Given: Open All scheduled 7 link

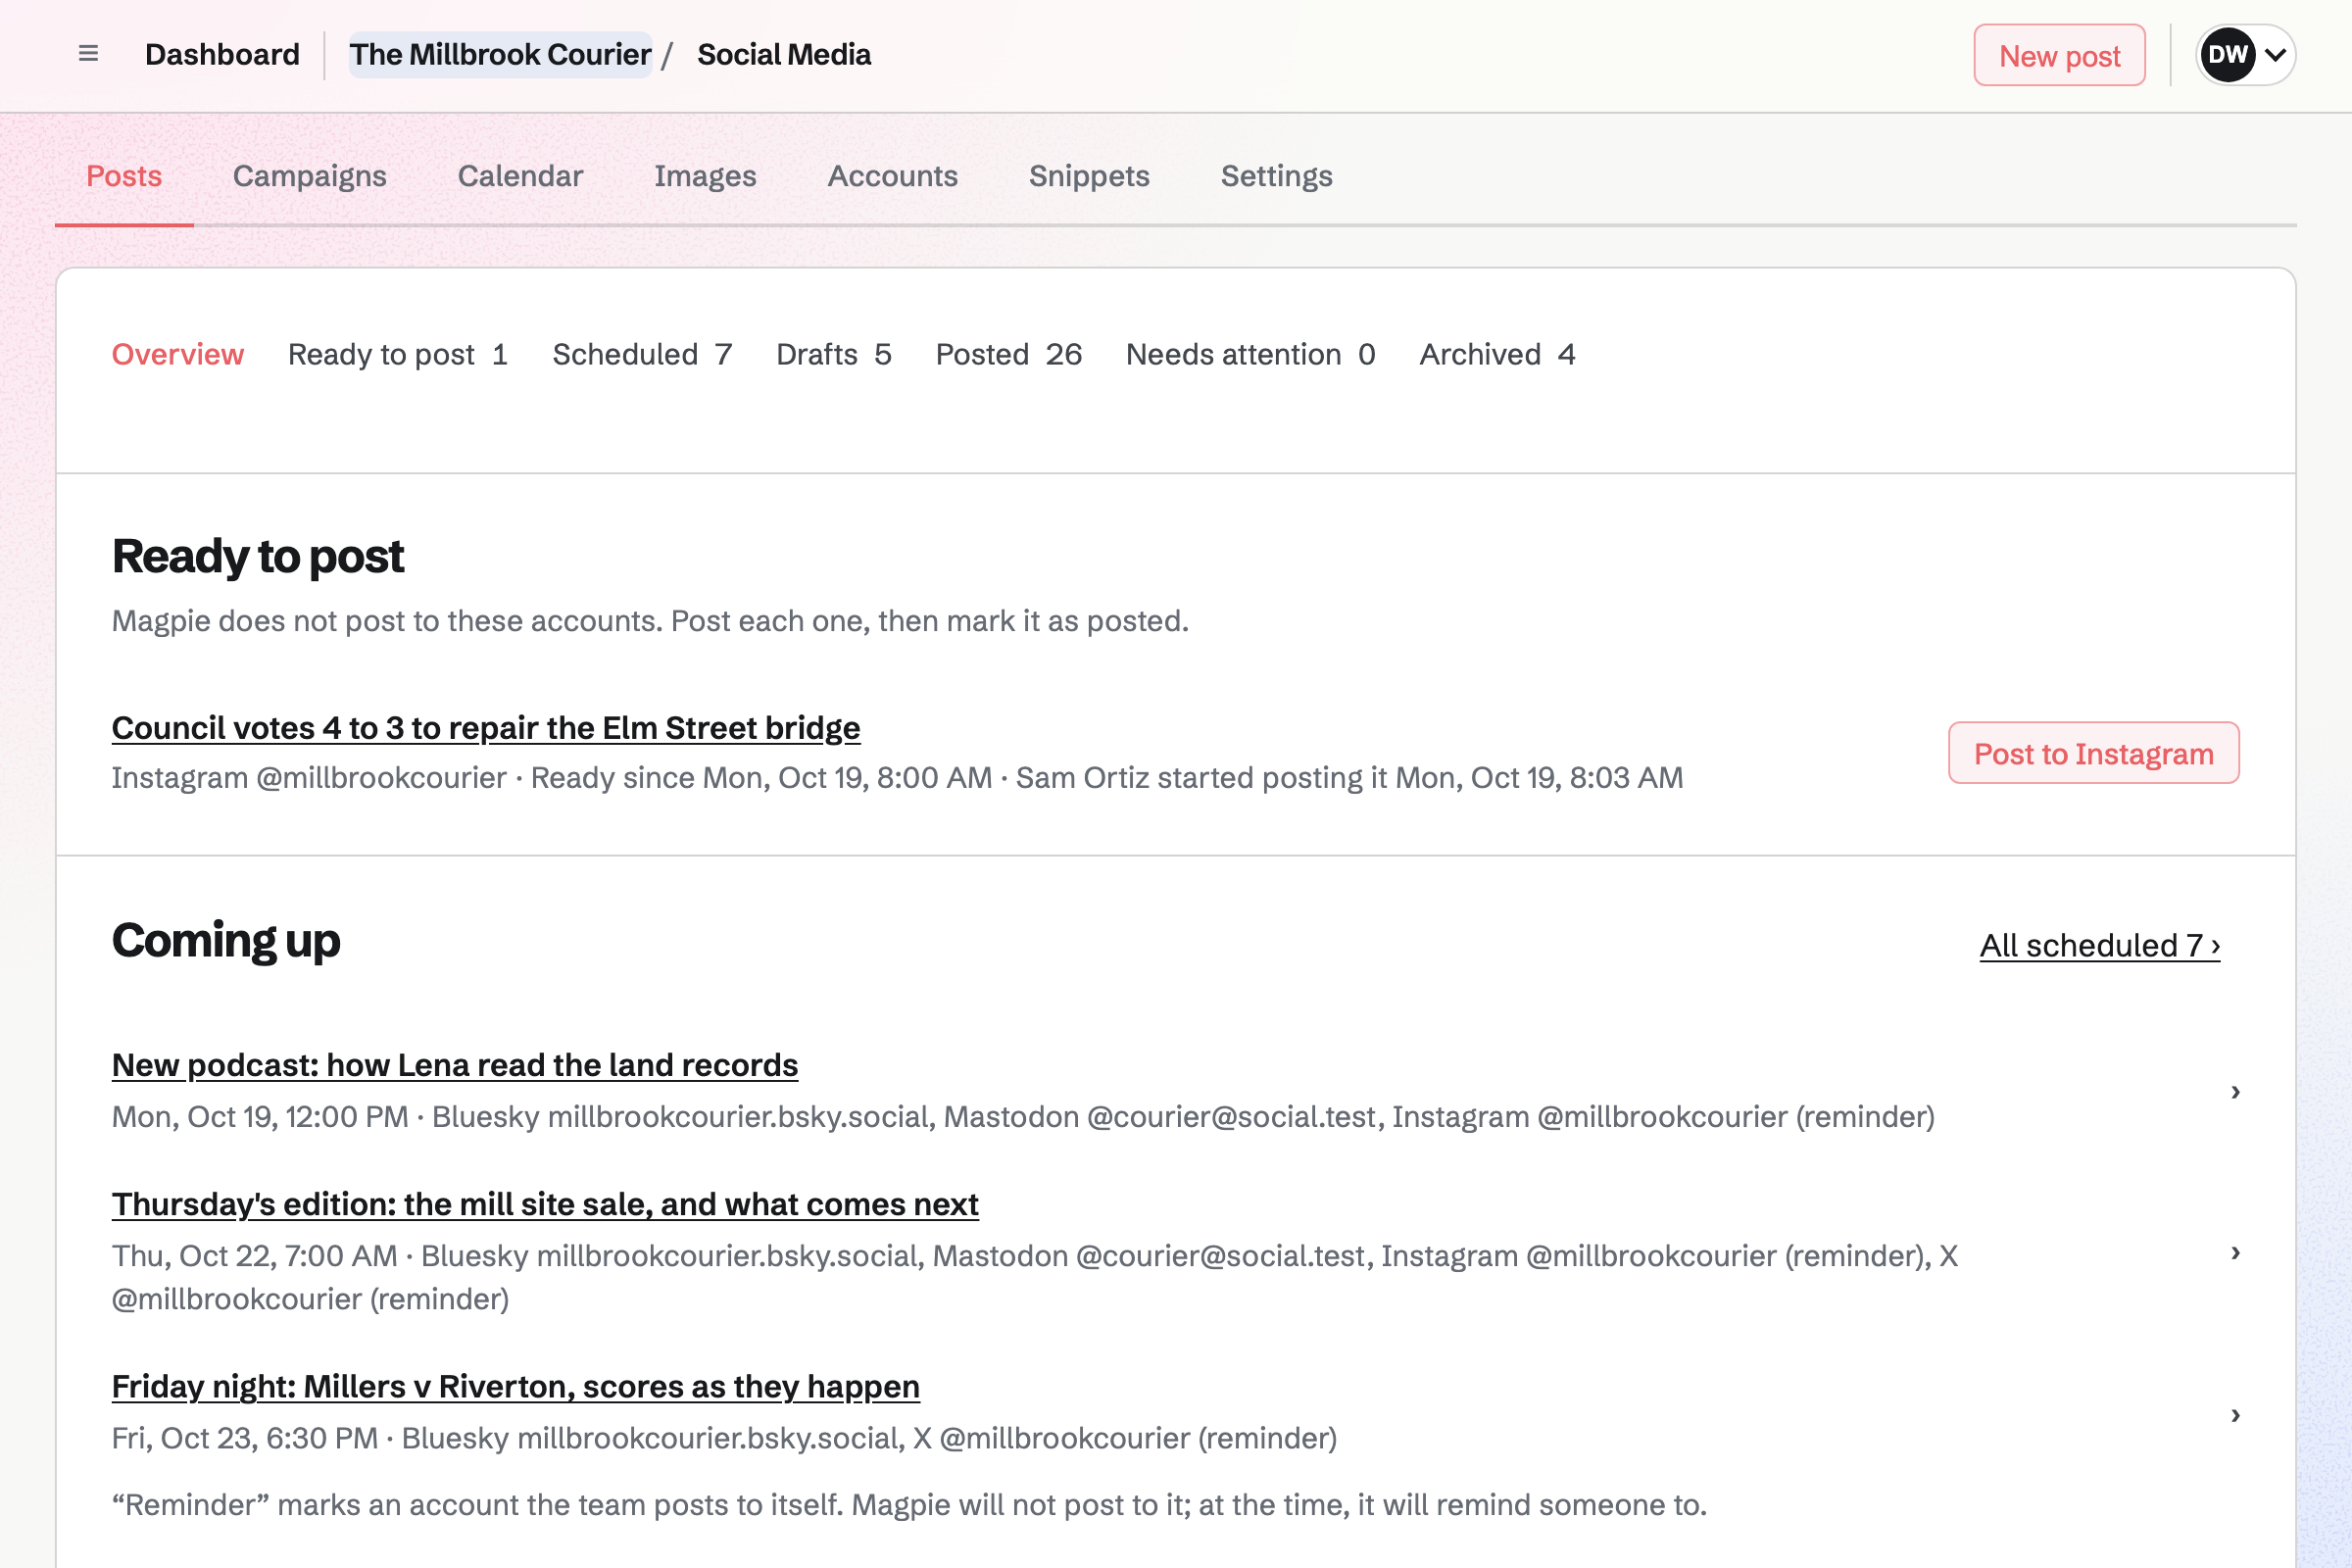Looking at the screenshot, I should click(x=2100, y=945).
